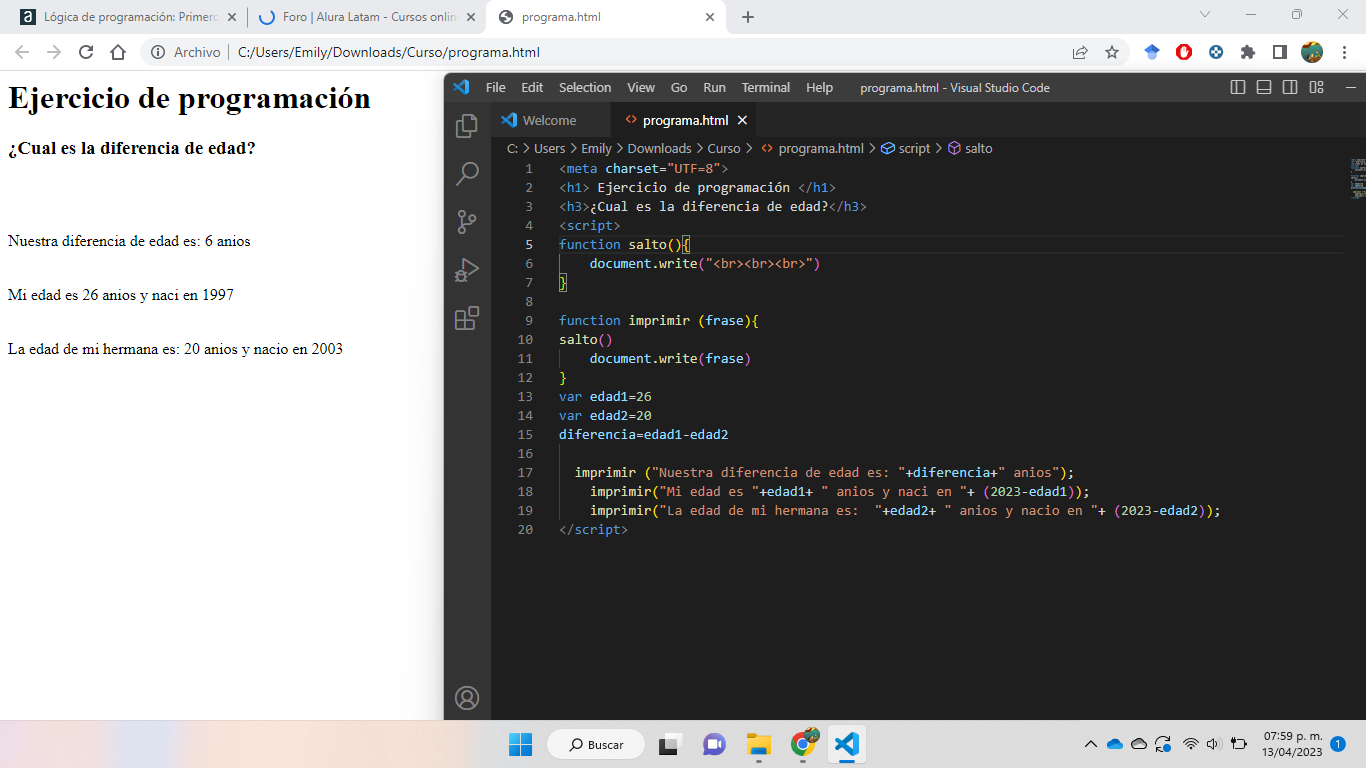This screenshot has width=1366, height=768.
Task: Toggle the primary side bar layout icon
Action: (x=1238, y=87)
